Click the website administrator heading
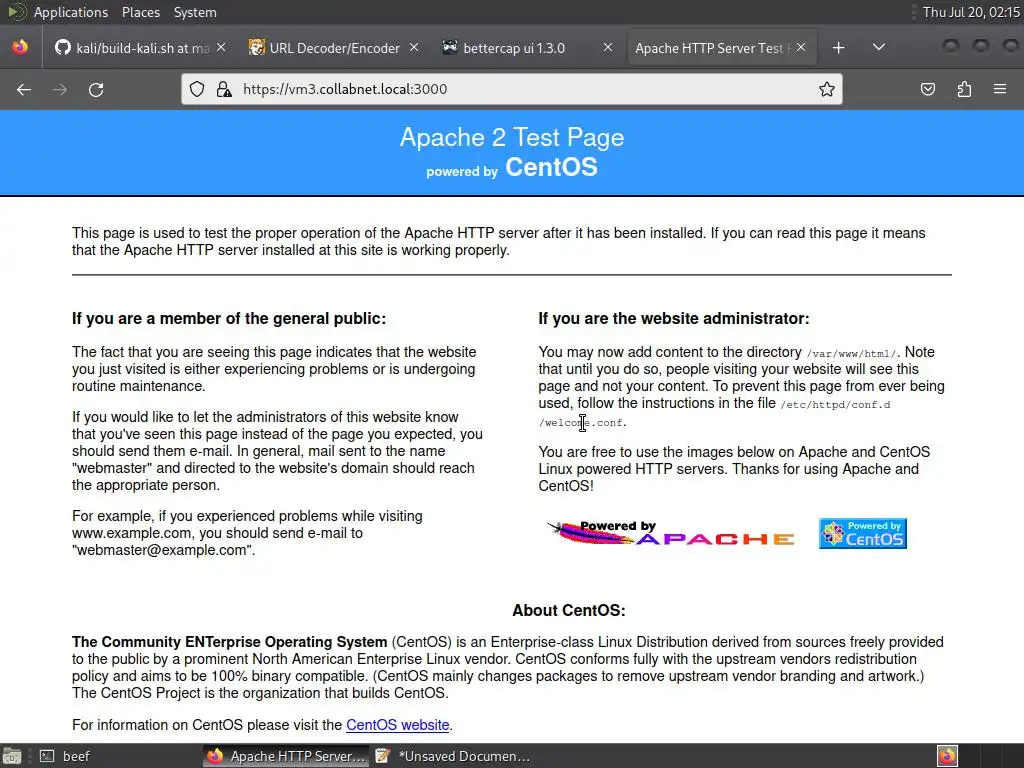Screen dimensions: 1024x768 674,318
